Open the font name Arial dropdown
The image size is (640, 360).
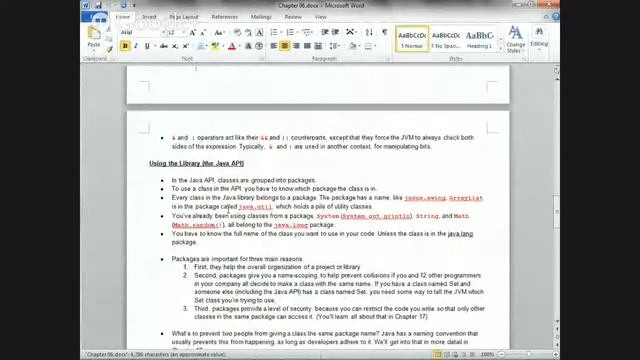(164, 32)
